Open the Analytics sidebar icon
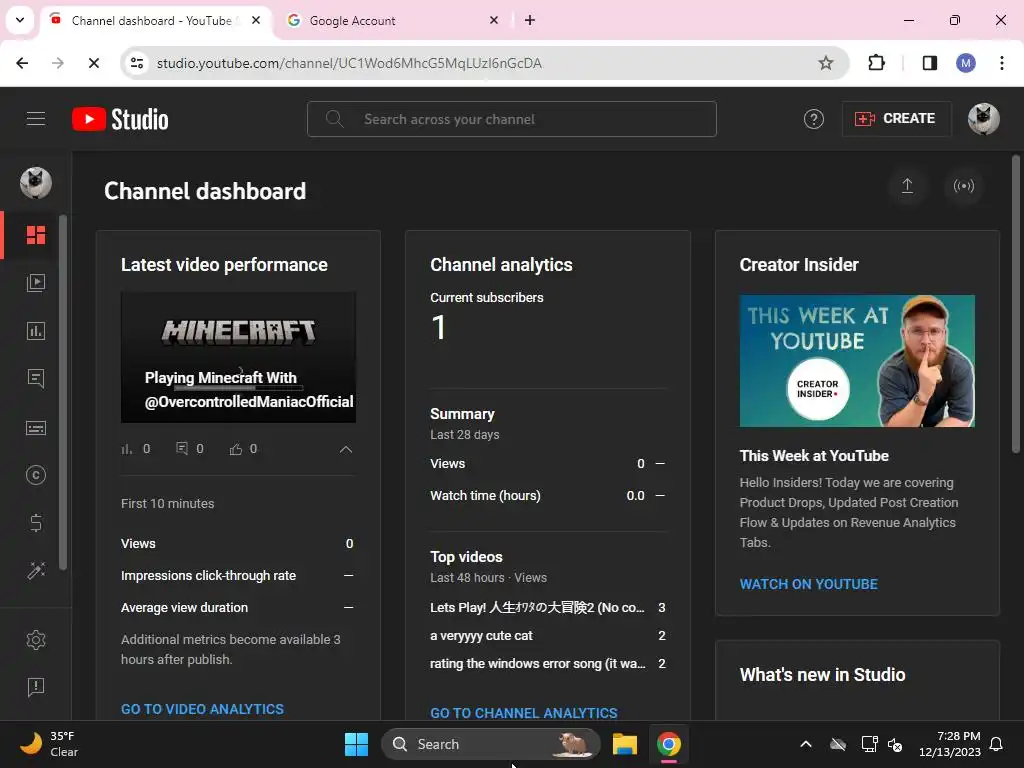The image size is (1024, 768). click(36, 331)
